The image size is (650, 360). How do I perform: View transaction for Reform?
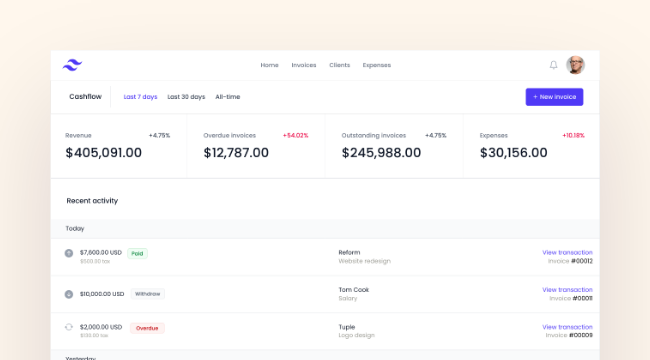(x=568, y=252)
